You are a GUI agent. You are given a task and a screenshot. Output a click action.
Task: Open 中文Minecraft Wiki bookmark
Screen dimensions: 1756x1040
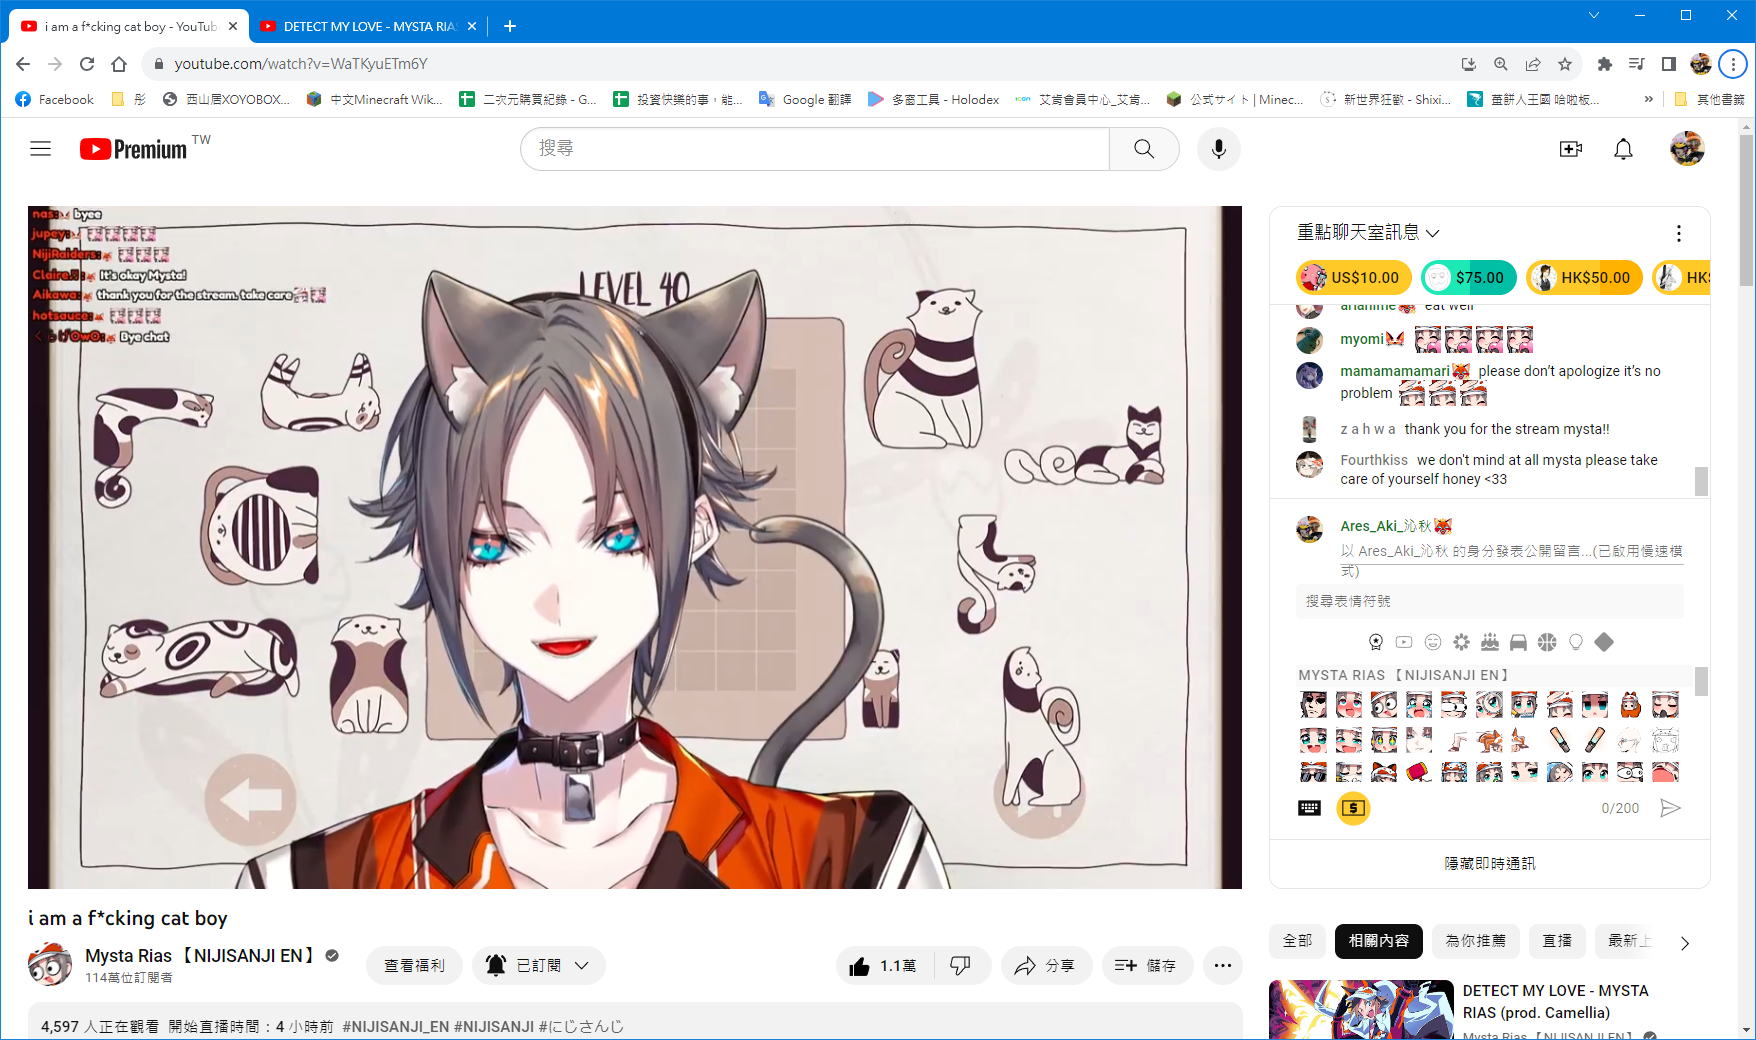click(375, 99)
